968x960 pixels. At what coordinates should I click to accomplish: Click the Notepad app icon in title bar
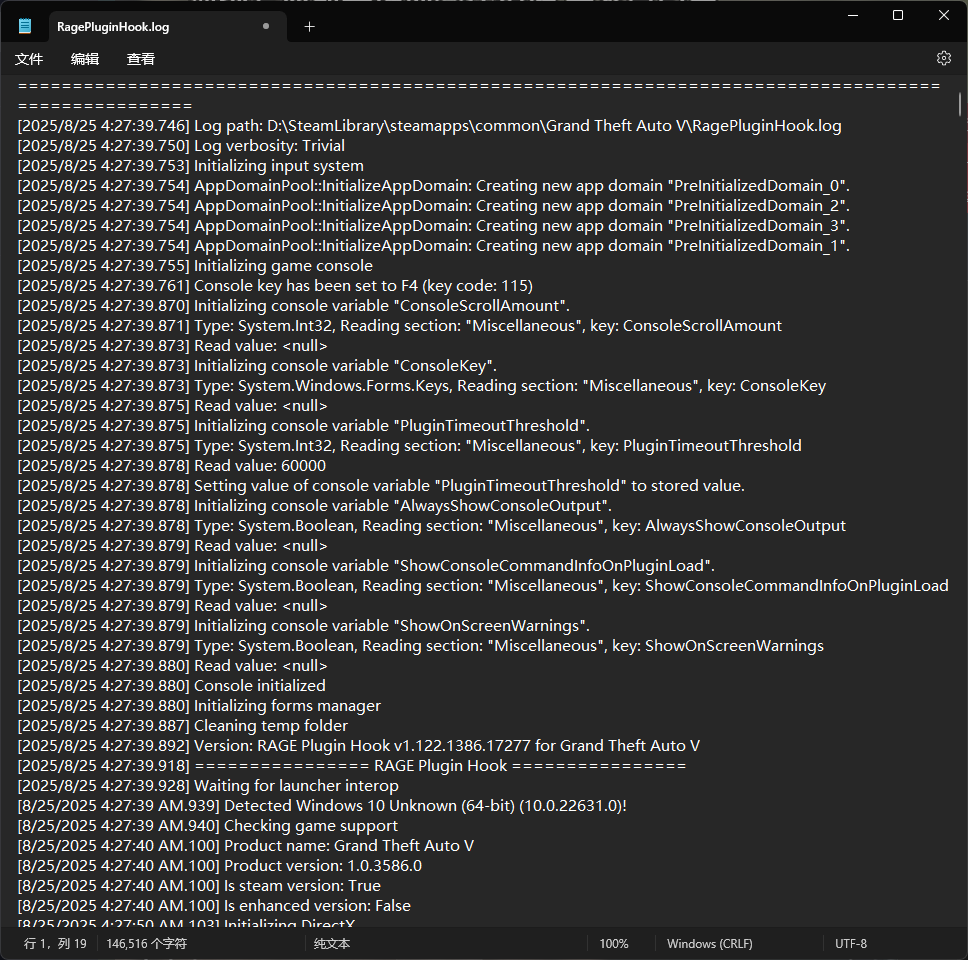click(25, 26)
